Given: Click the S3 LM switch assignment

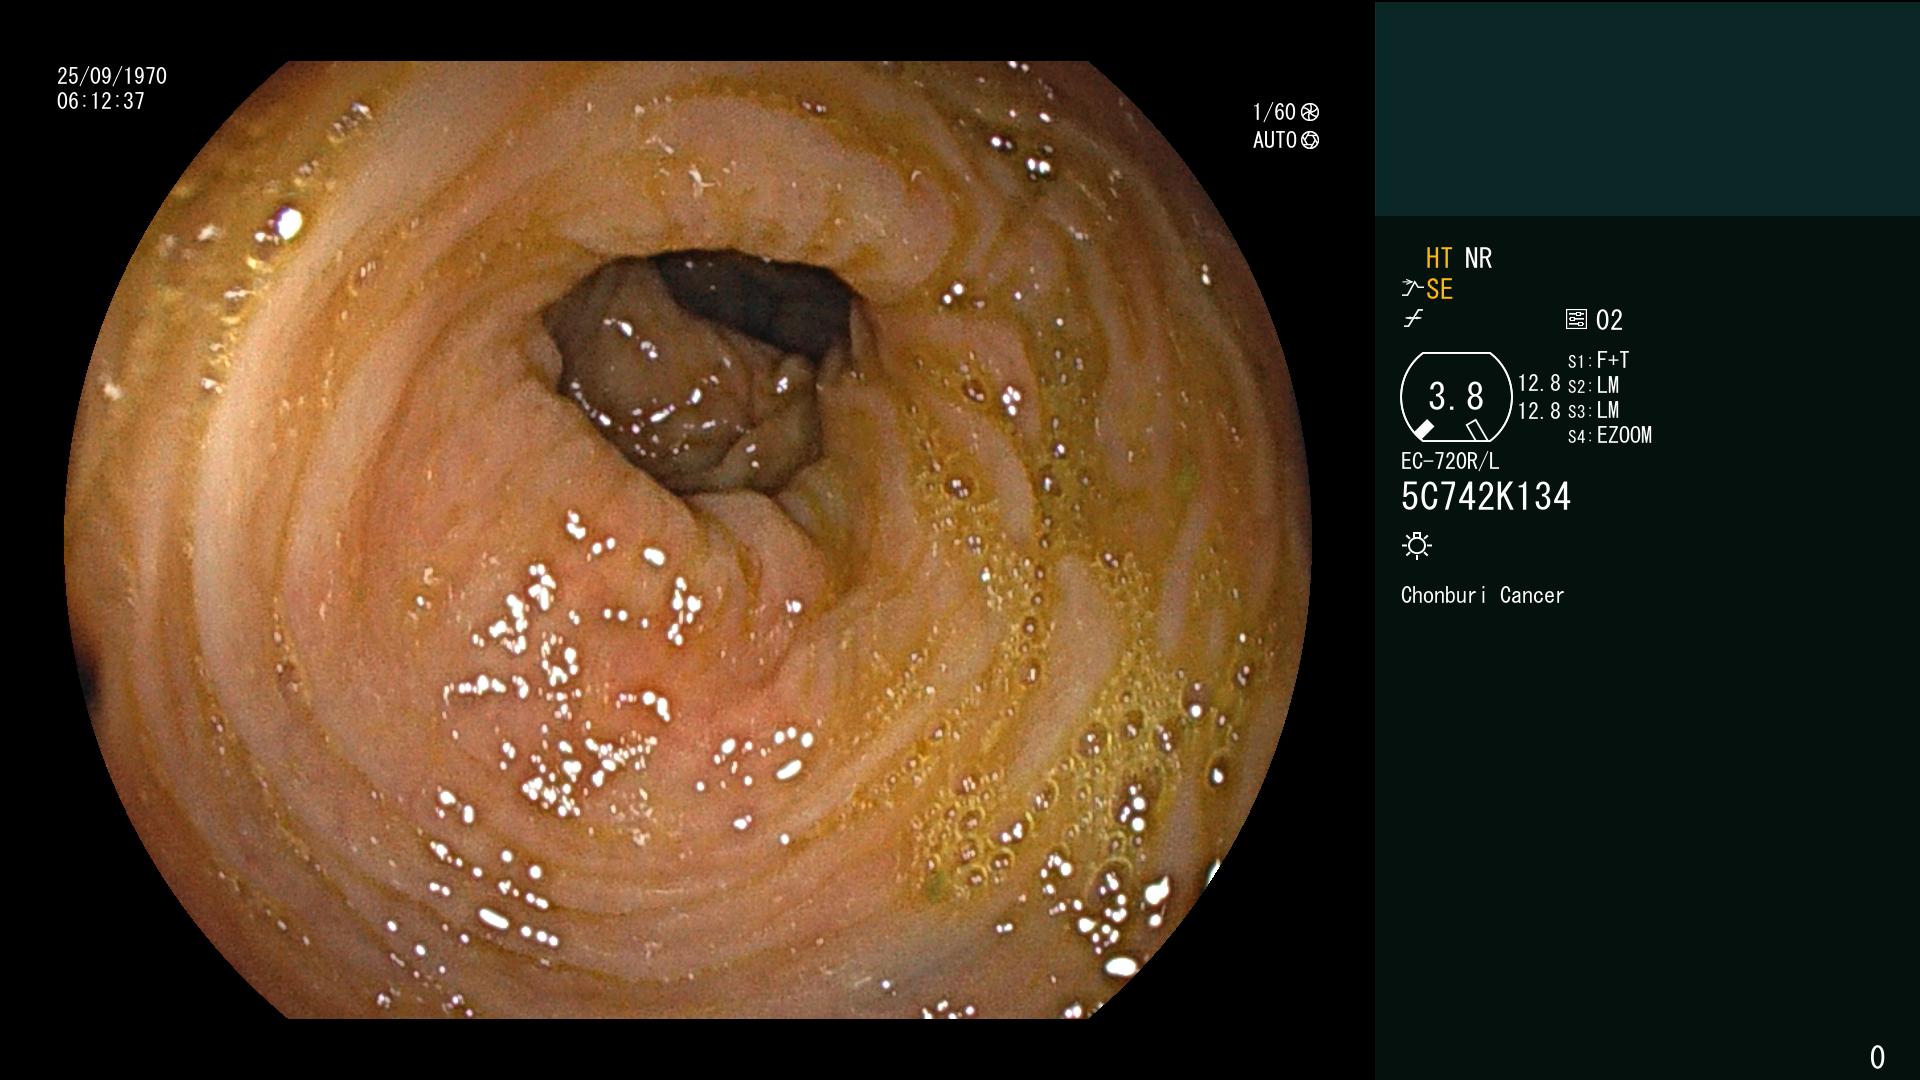Looking at the screenshot, I should (1593, 410).
